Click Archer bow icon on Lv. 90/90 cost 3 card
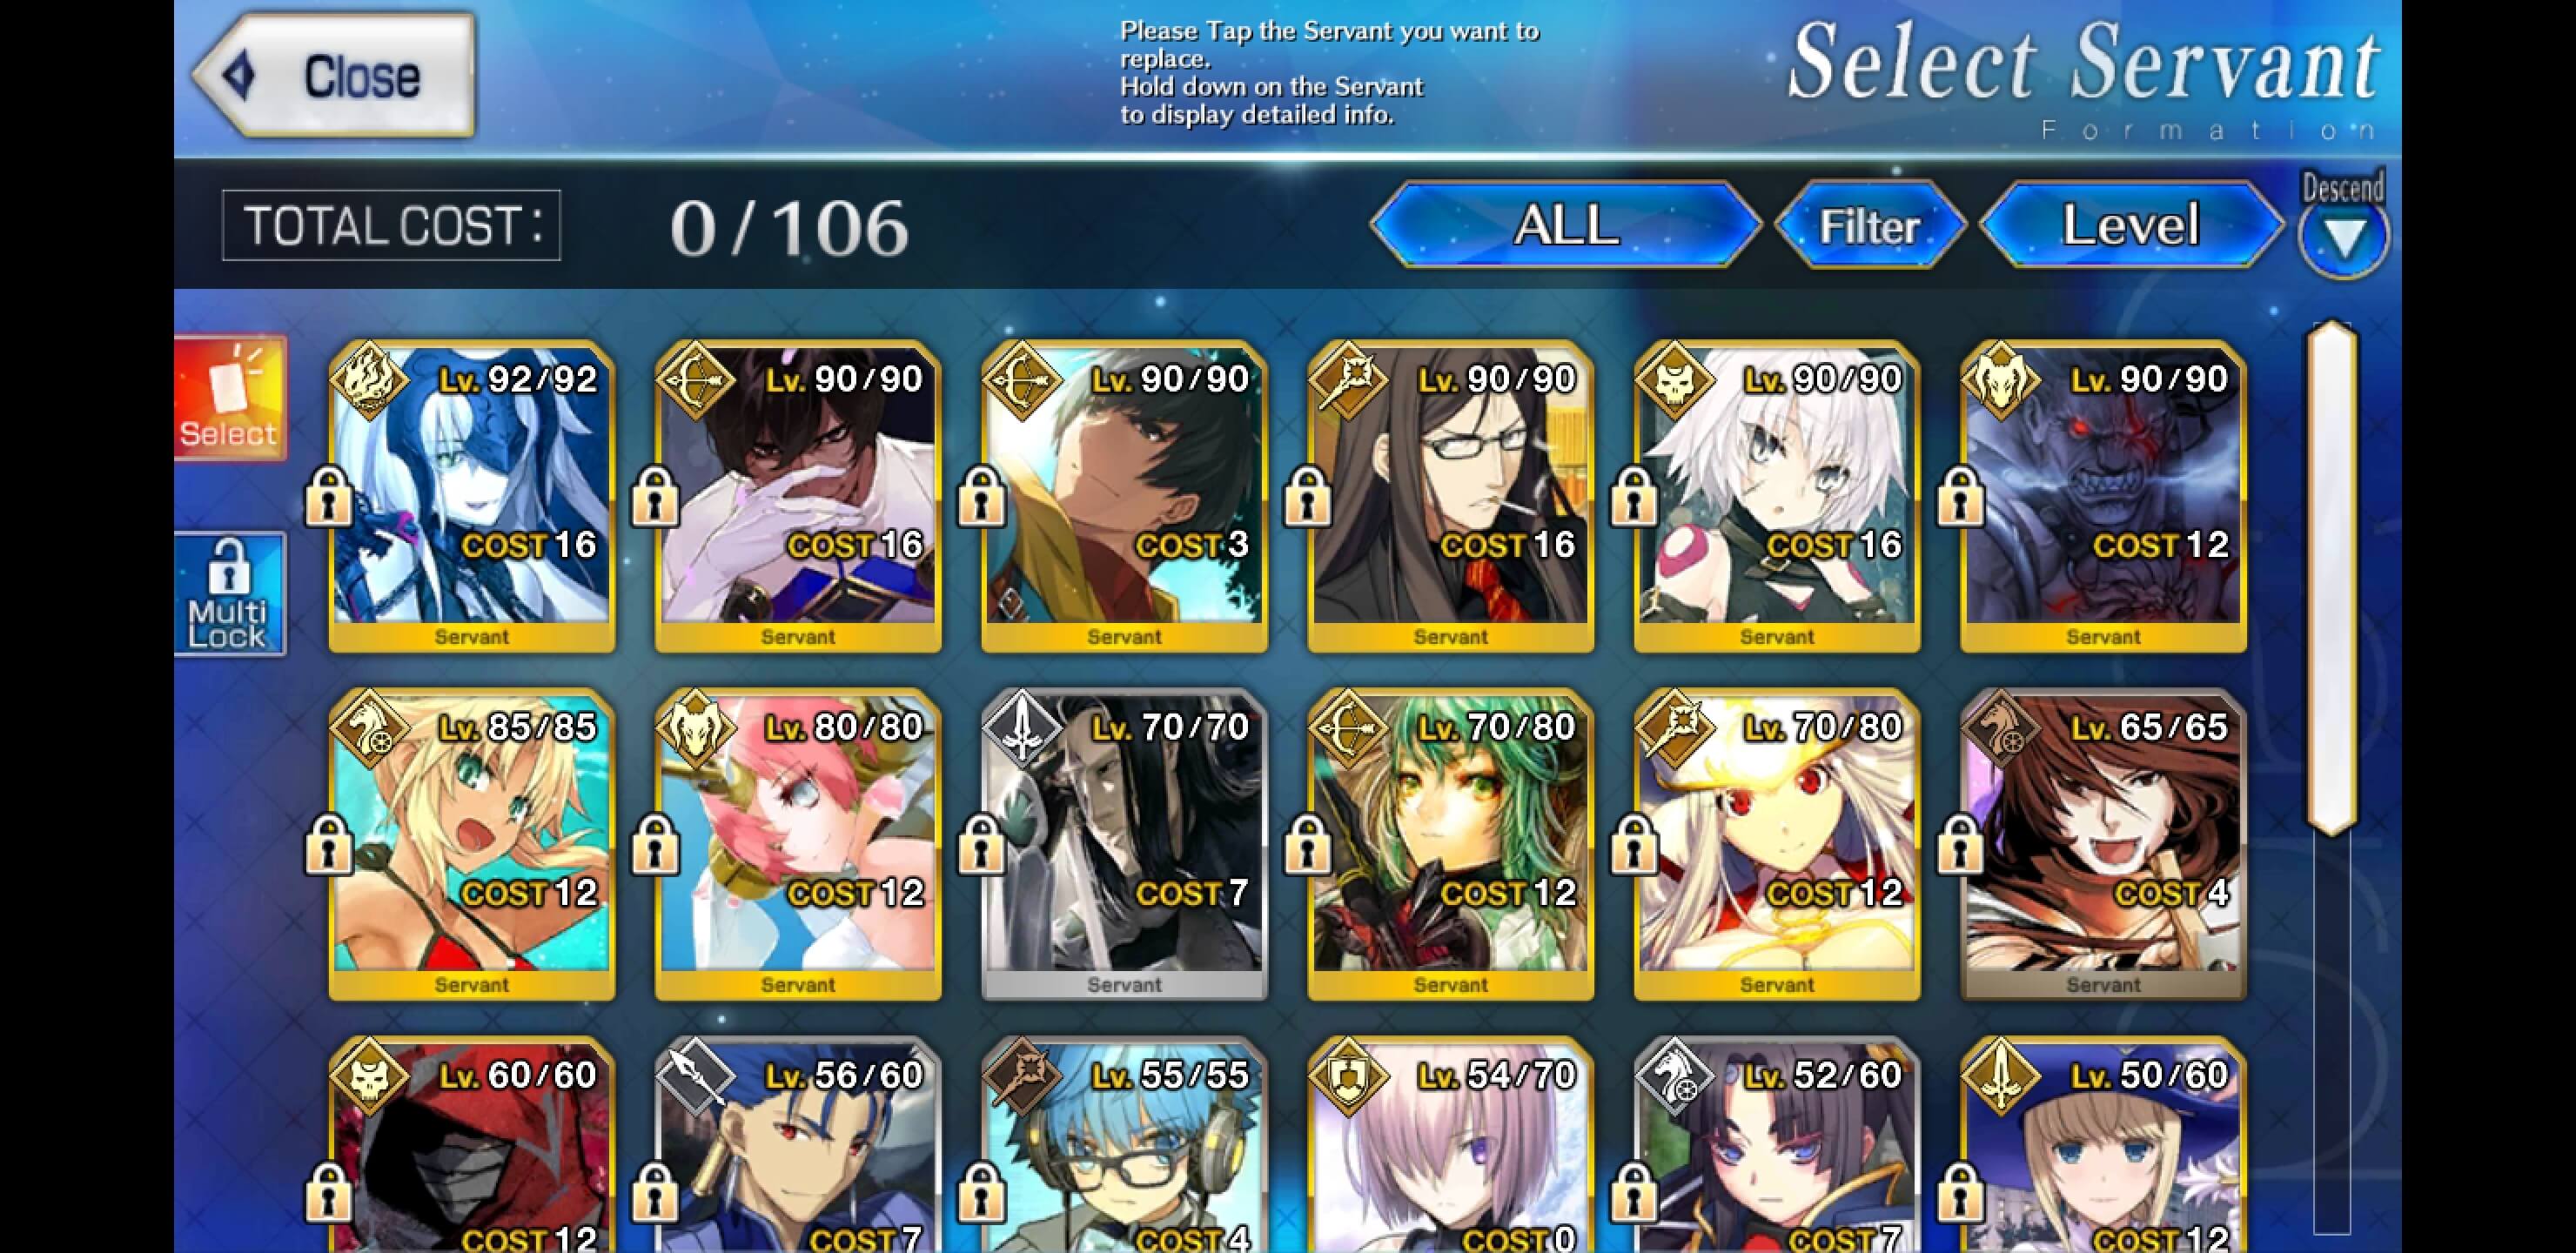The image size is (2576, 1253). pos(1022,380)
